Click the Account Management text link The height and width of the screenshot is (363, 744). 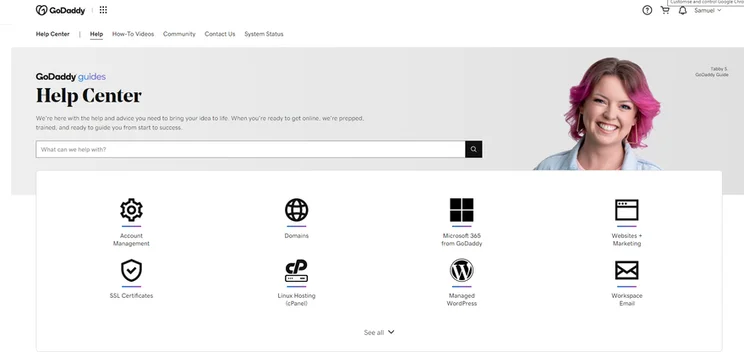pos(131,240)
